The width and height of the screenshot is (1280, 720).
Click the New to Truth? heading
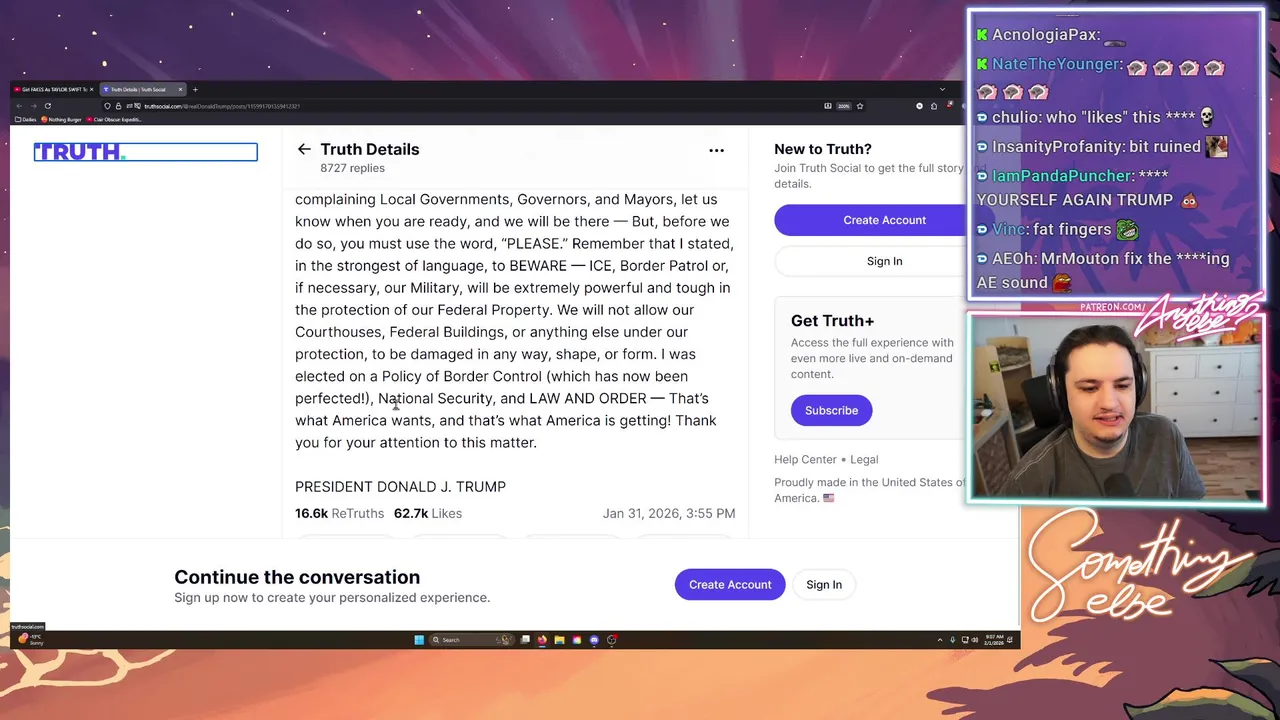(823, 149)
